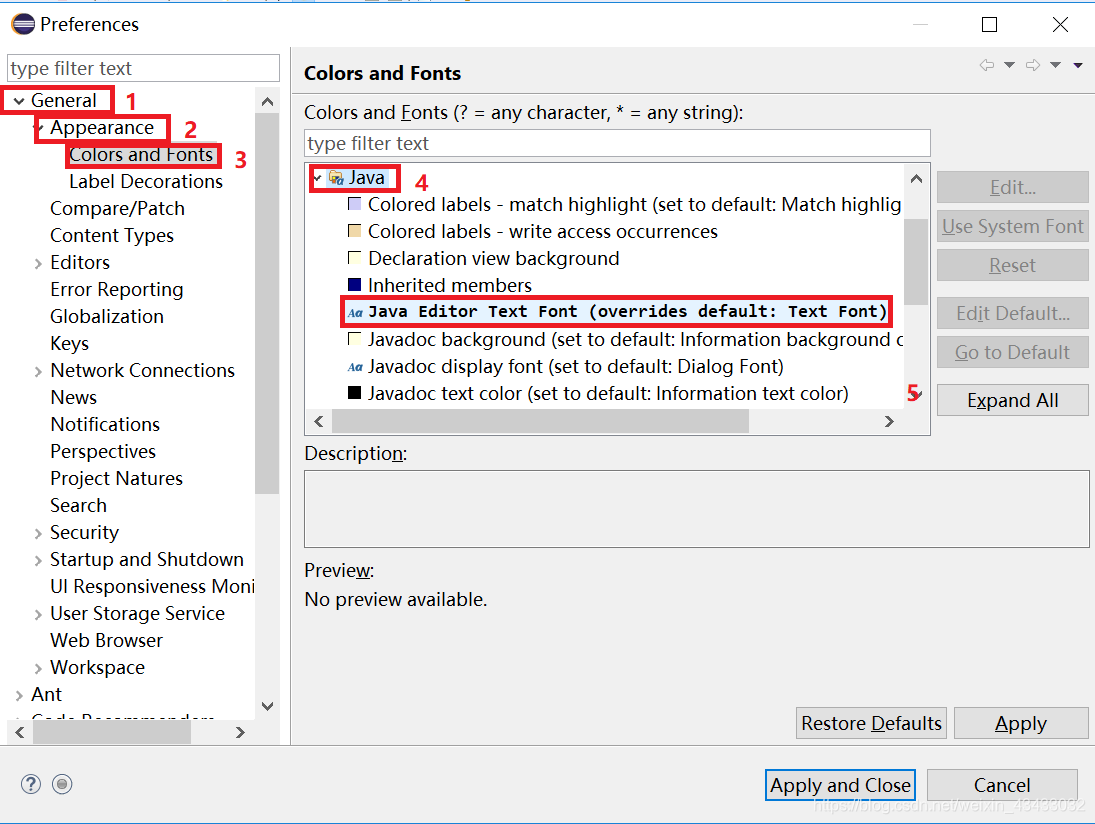Click the Cancel button
Viewport: 1095px width, 824px height.
(x=1002, y=785)
